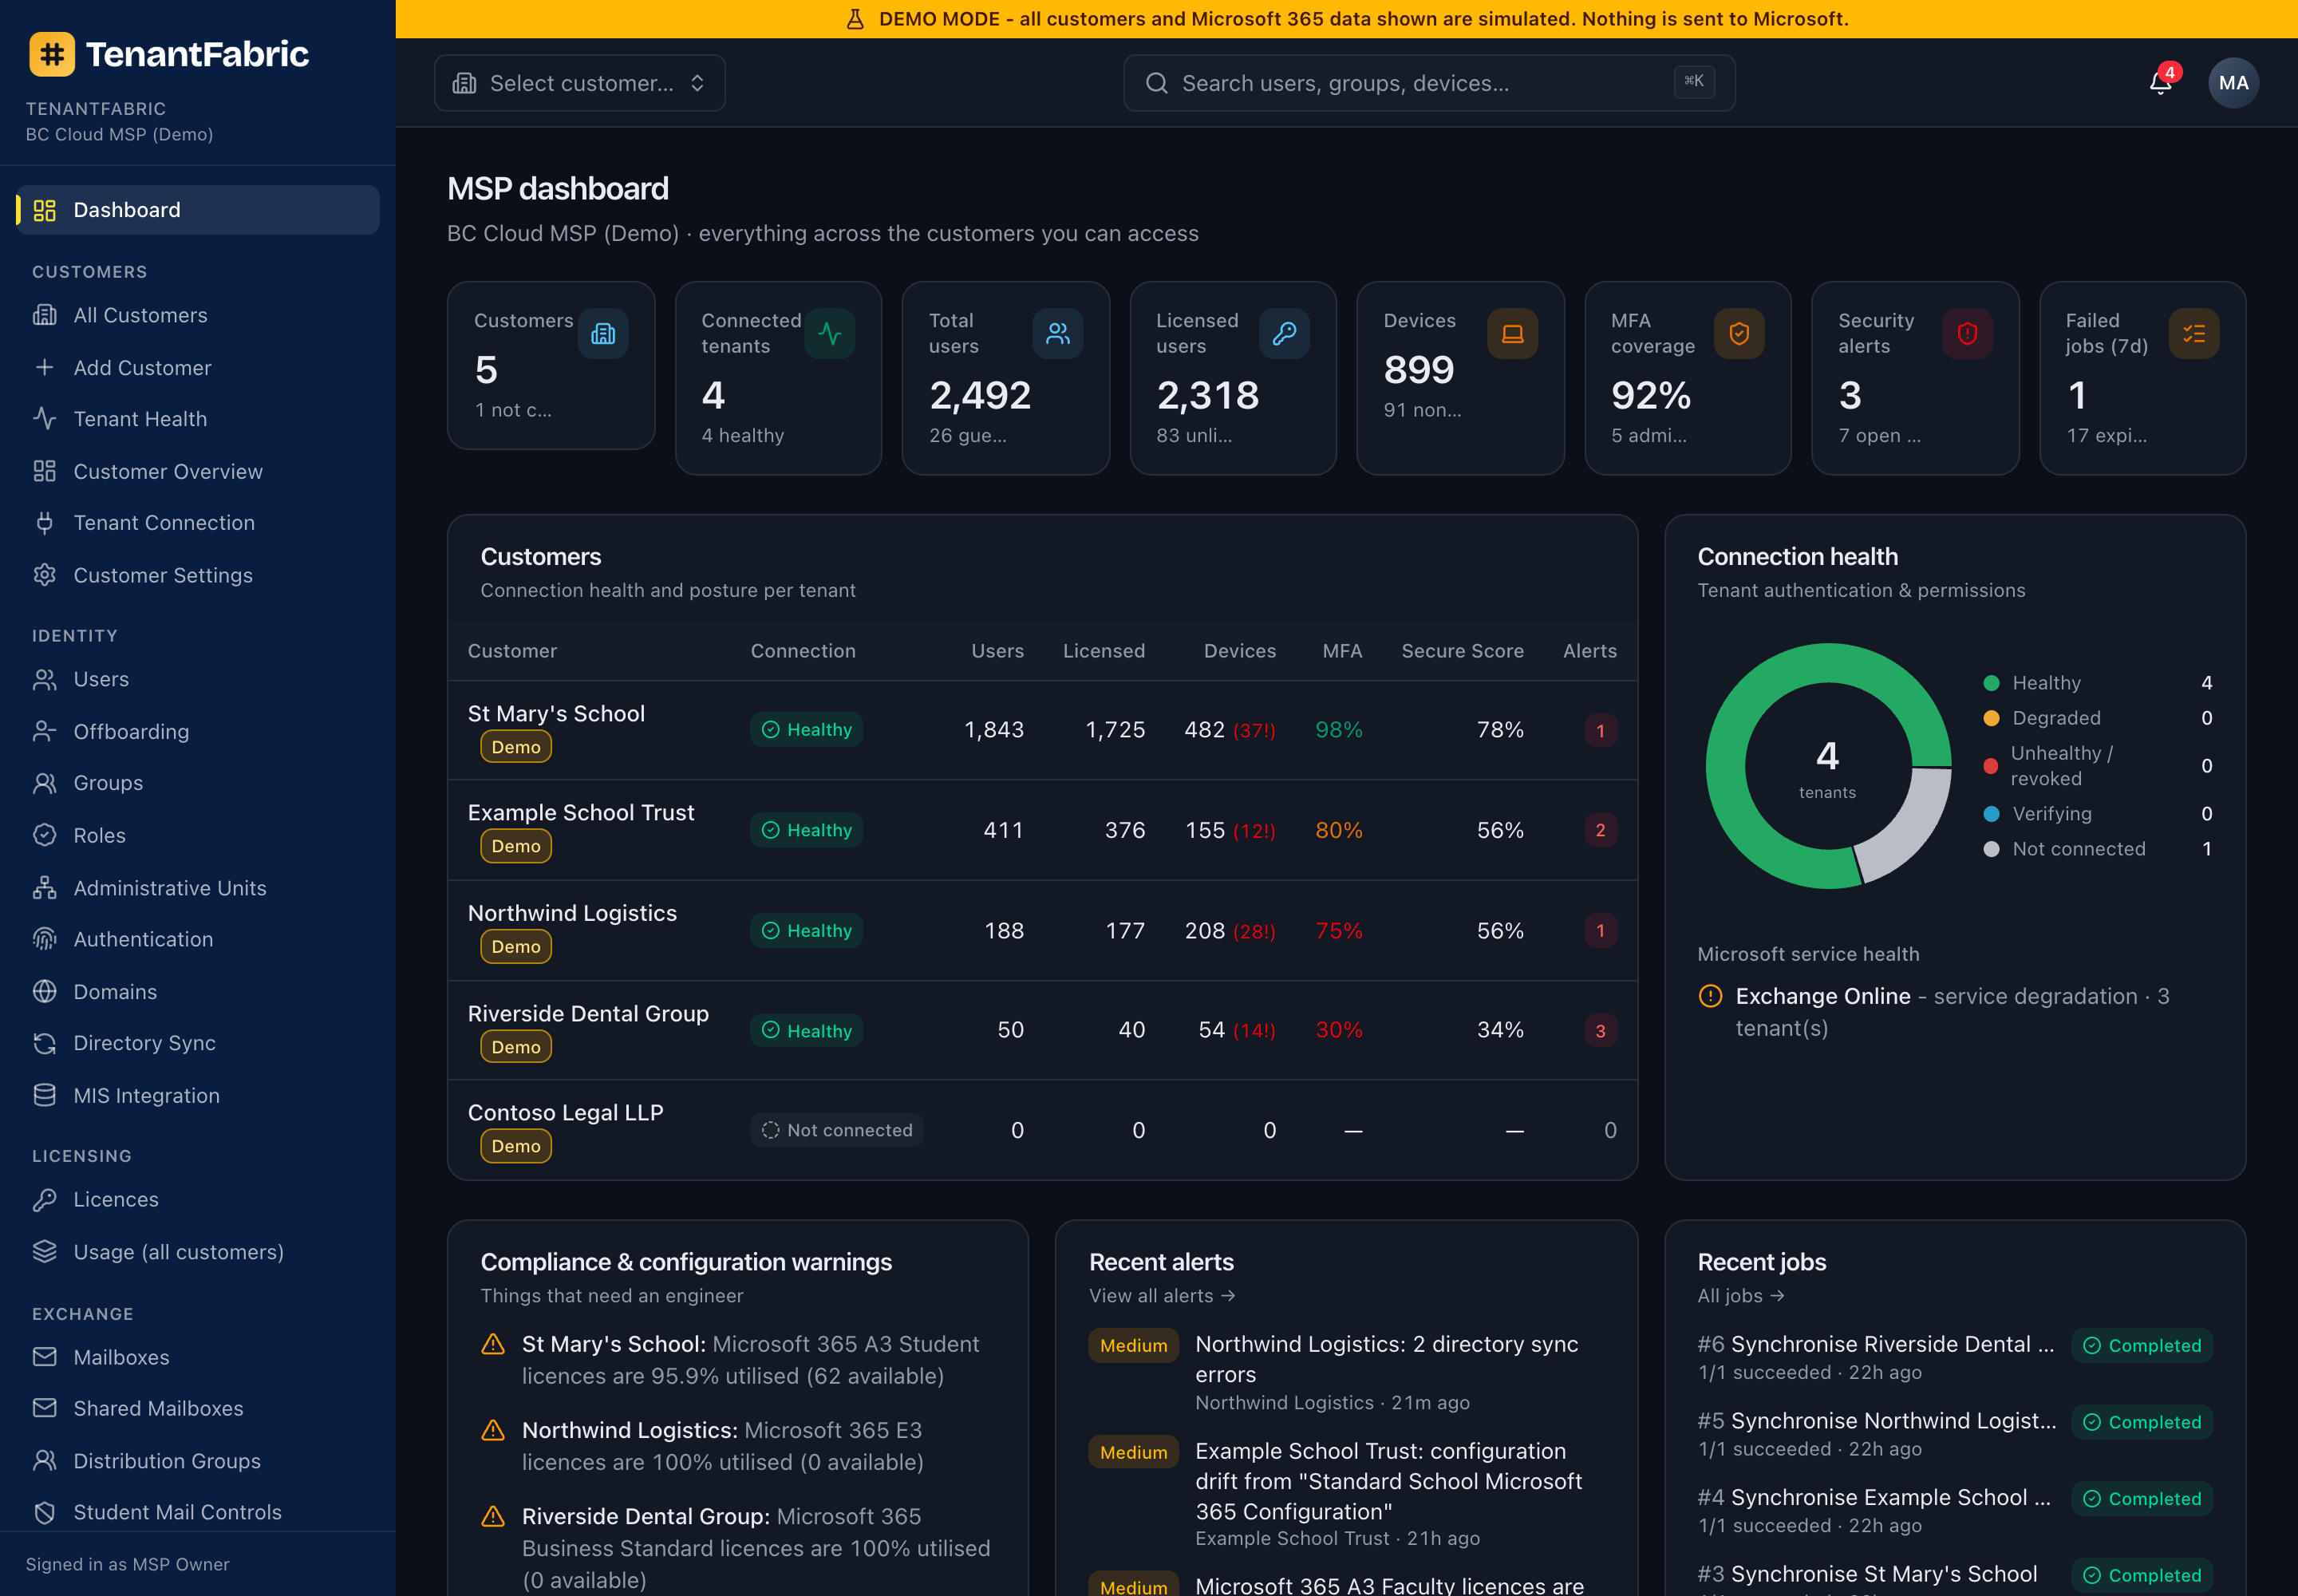The image size is (2298, 1596).
Task: Open the Select customer dropdown
Action: tap(580, 83)
